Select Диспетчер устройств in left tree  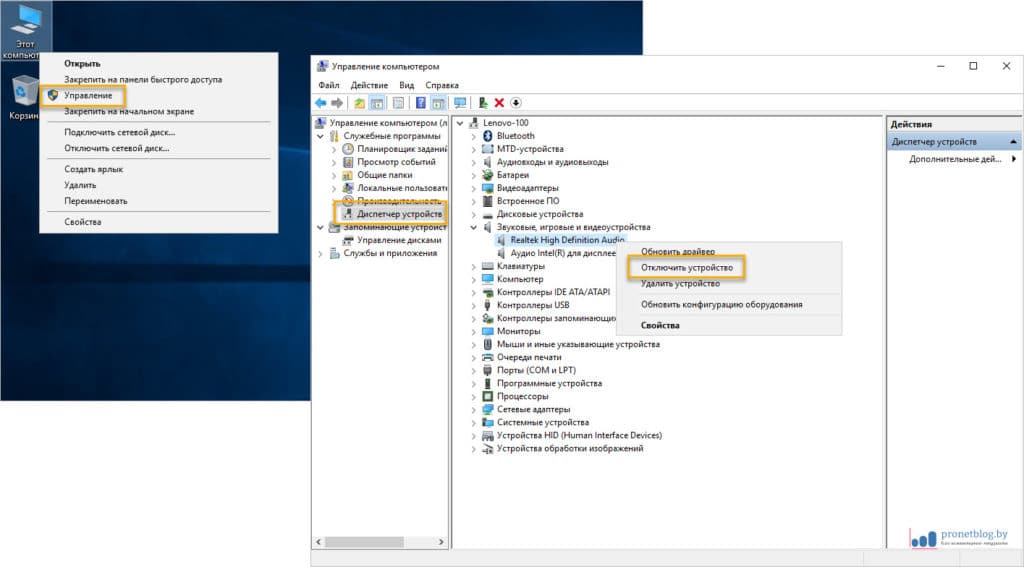tap(399, 214)
